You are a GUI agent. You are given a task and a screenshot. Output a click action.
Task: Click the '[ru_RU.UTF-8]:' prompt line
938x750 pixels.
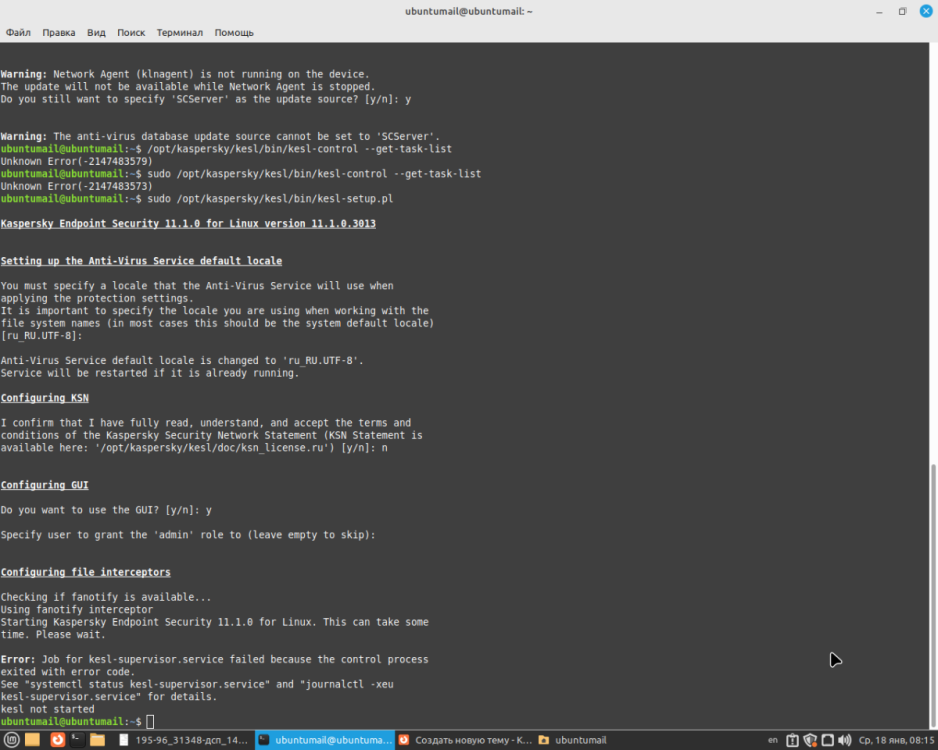(42, 336)
